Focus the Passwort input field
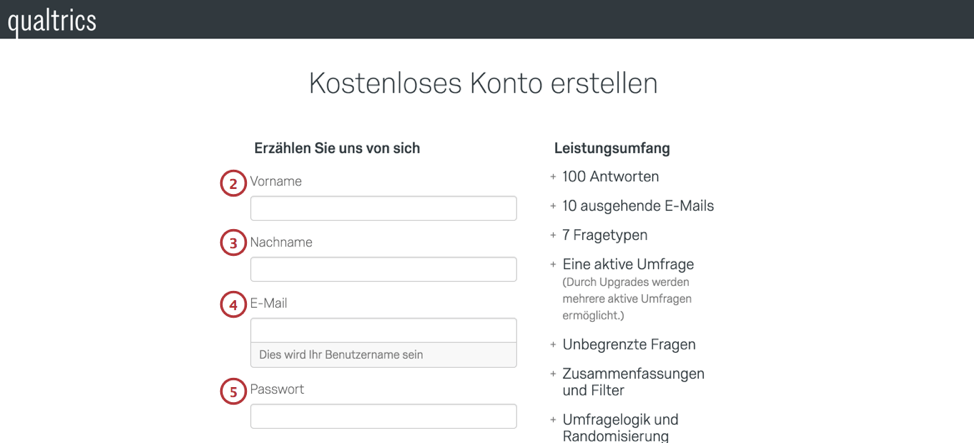 [x=383, y=416]
